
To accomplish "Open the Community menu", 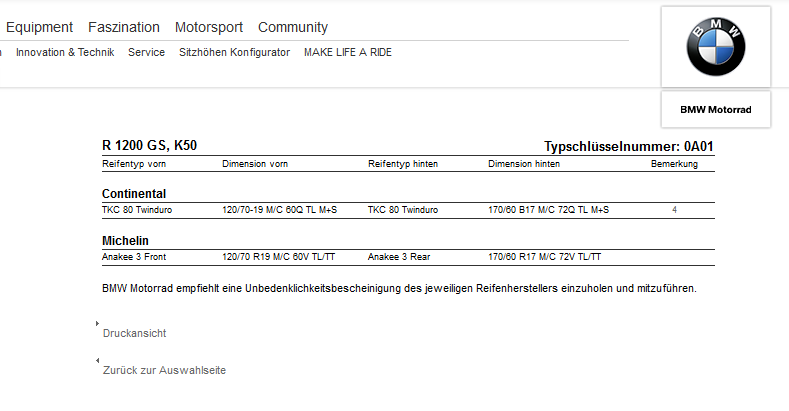I will (x=293, y=27).
